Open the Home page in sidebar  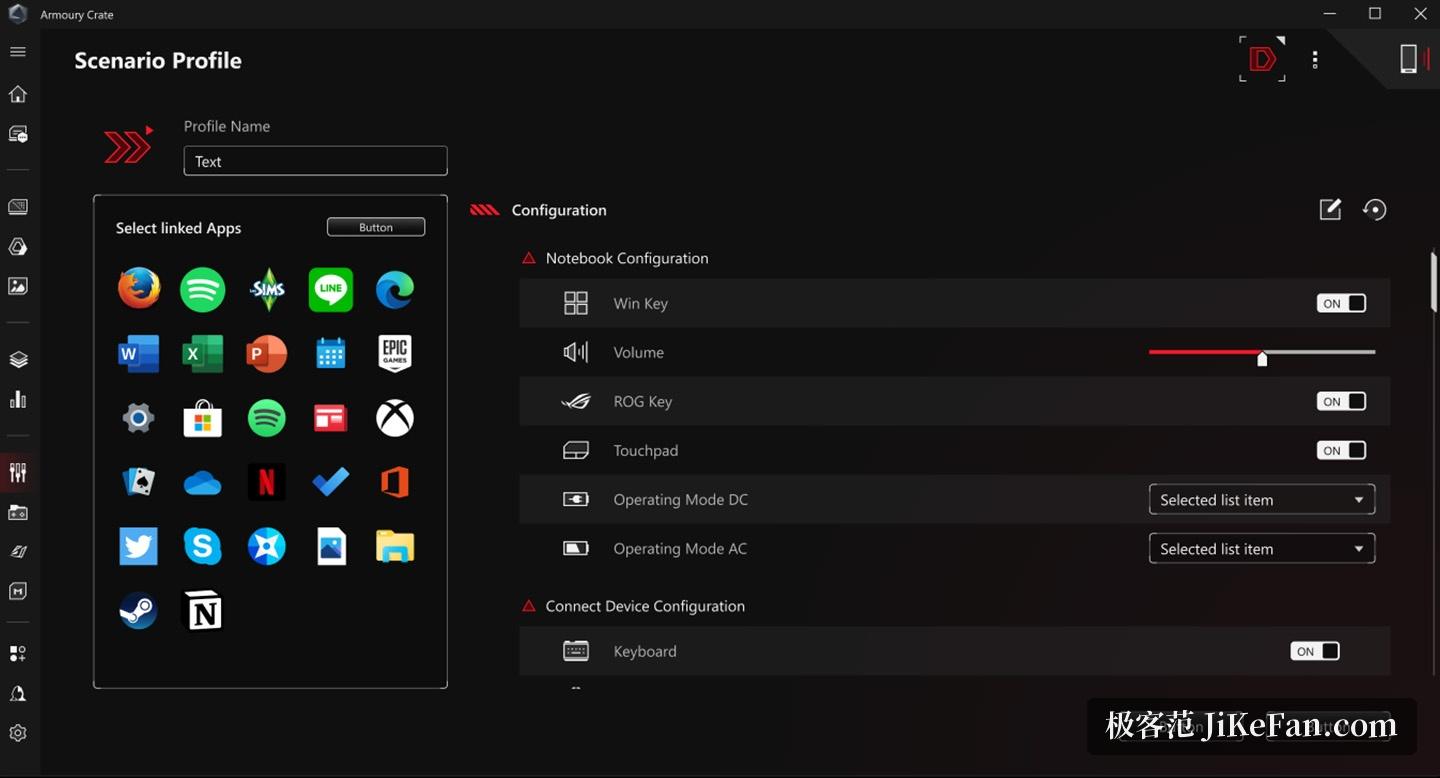17,94
